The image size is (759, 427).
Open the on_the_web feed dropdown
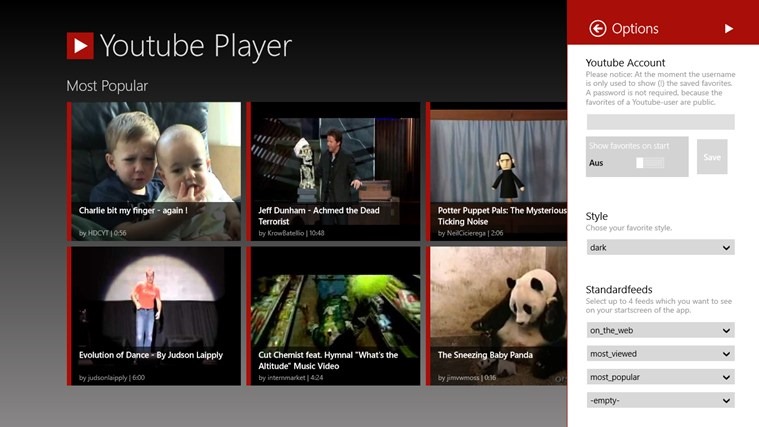point(661,330)
